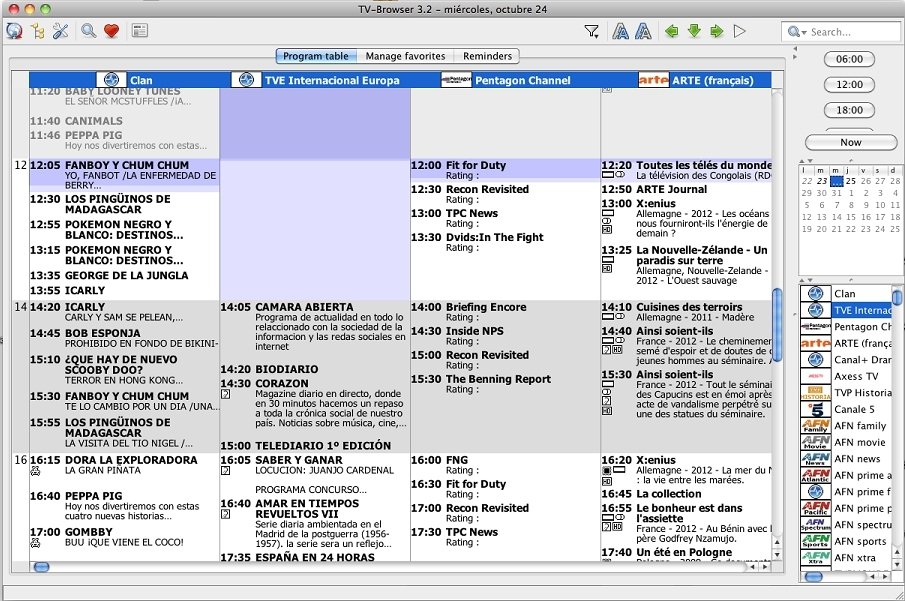This screenshot has width=905, height=601.
Task: Click program table vertical scrollbar thumb
Action: pyautogui.click(x=777, y=324)
